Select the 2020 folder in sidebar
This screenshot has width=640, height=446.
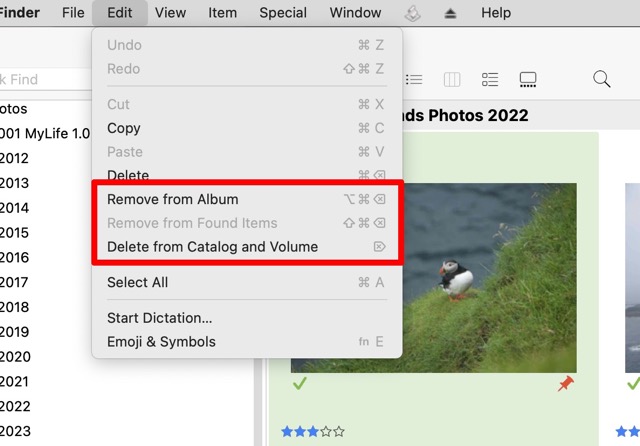tap(15, 357)
